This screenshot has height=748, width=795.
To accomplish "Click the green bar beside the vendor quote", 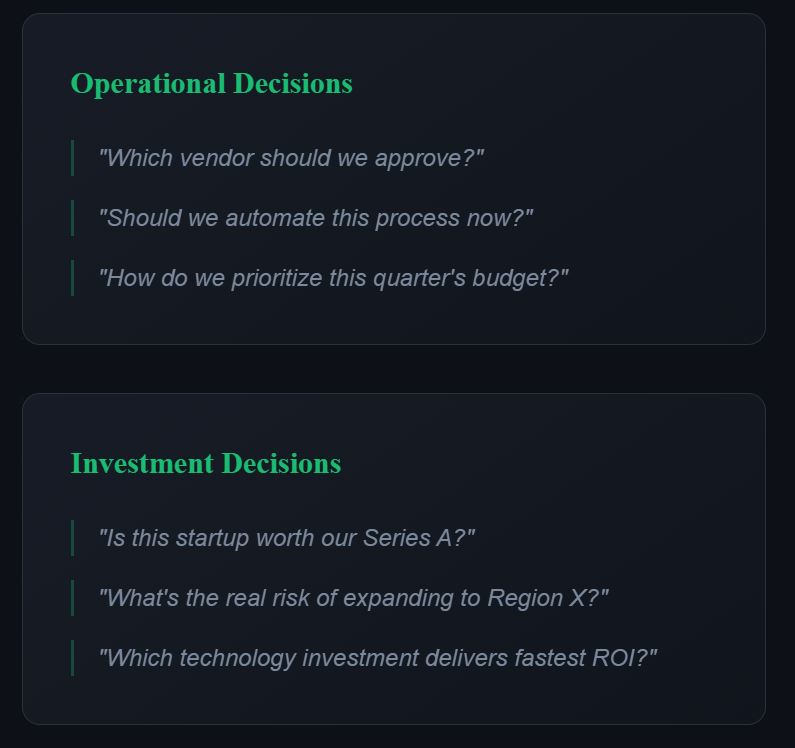I will tap(72, 158).
